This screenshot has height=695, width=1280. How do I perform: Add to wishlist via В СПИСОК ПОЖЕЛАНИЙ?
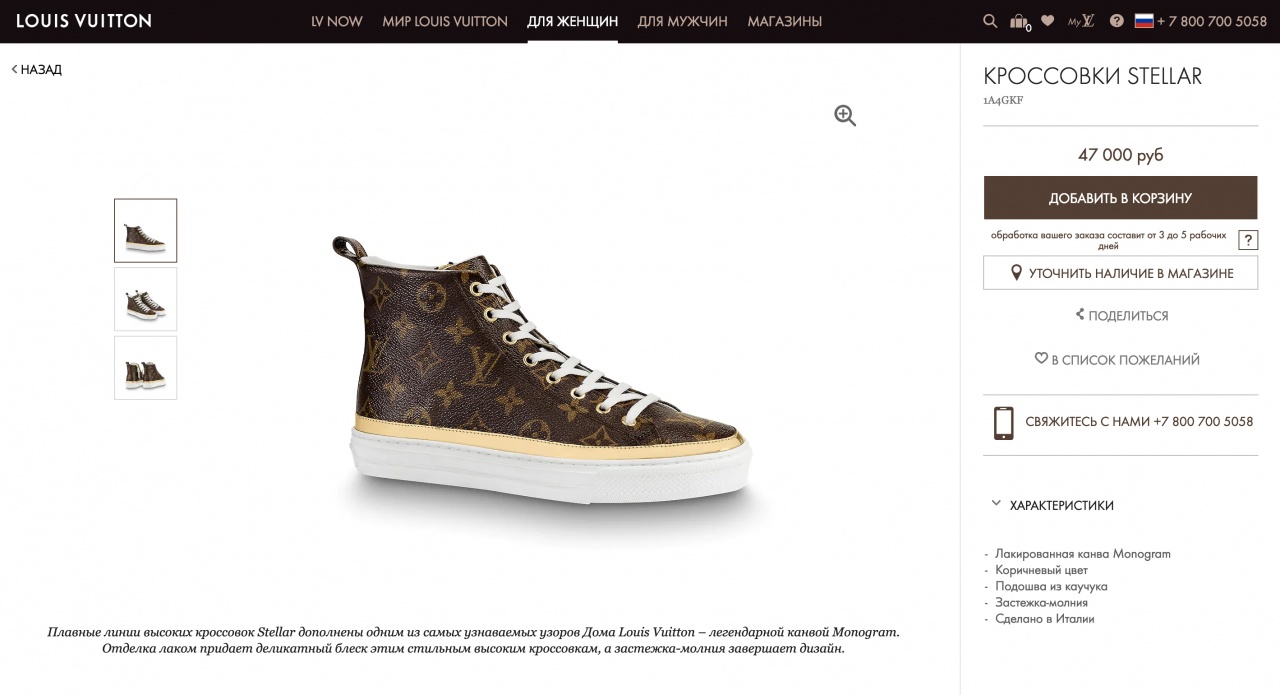[1116, 360]
